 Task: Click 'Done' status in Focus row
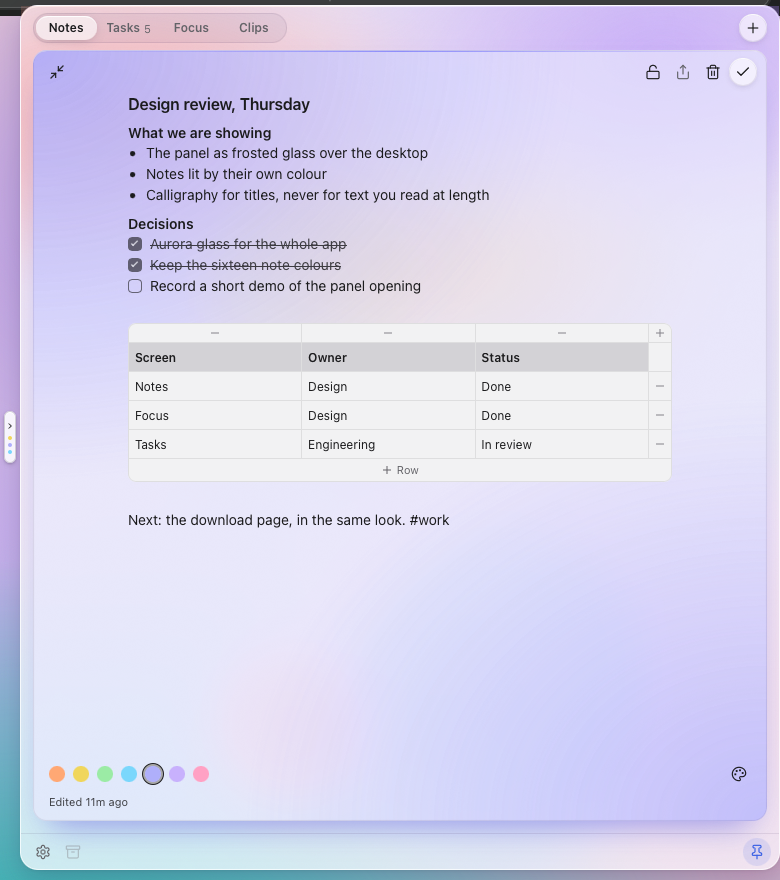pyautogui.click(x=562, y=416)
